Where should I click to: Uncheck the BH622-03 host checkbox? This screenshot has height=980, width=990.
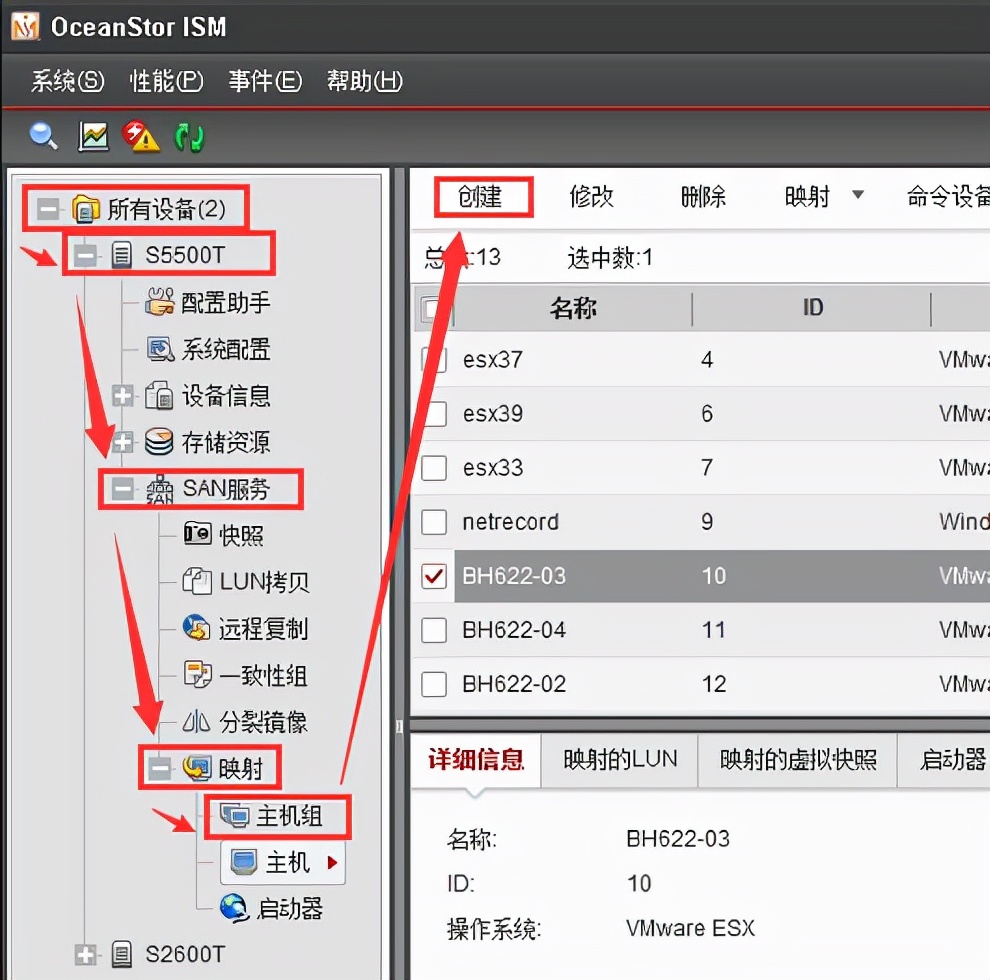click(x=434, y=576)
